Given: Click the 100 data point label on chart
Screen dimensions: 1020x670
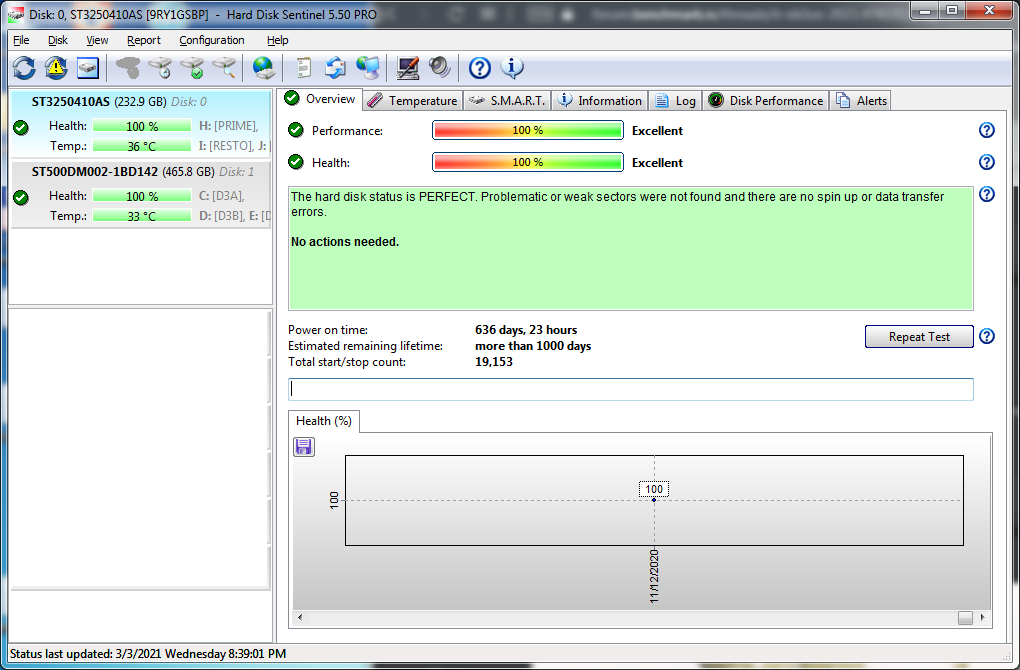Looking at the screenshot, I should [x=654, y=489].
